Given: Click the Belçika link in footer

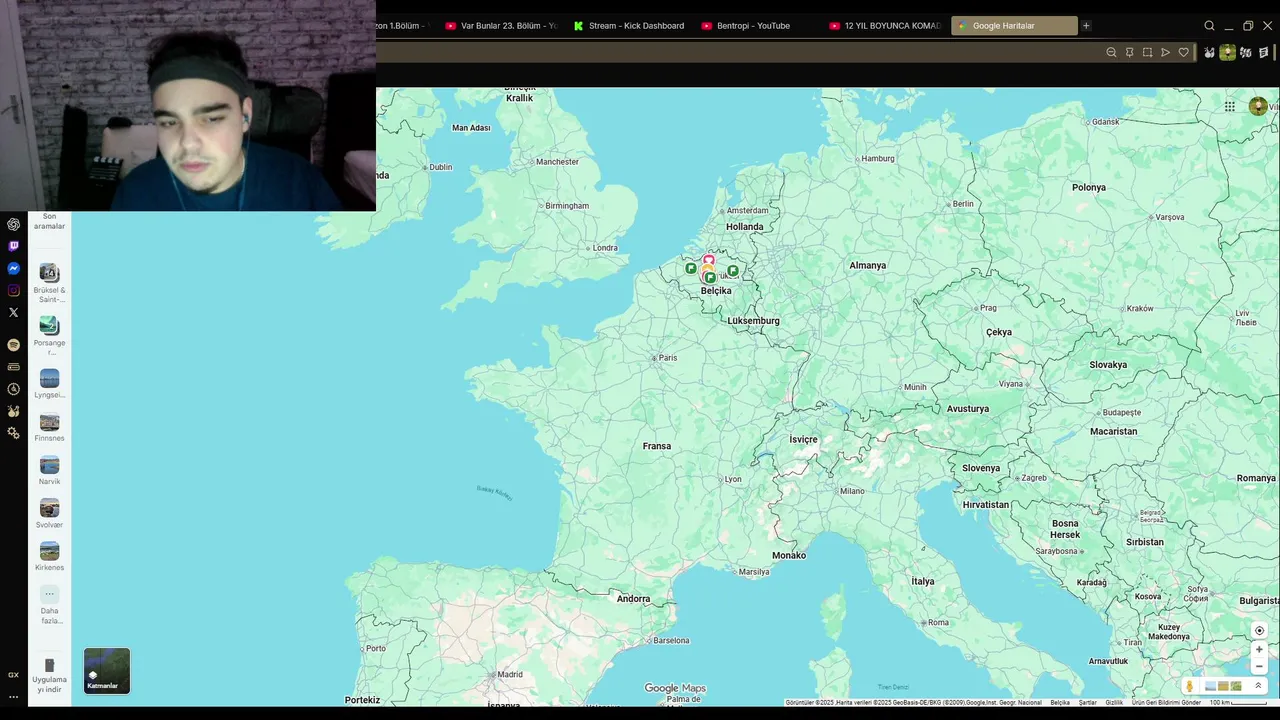Looking at the screenshot, I should pos(1060,703).
